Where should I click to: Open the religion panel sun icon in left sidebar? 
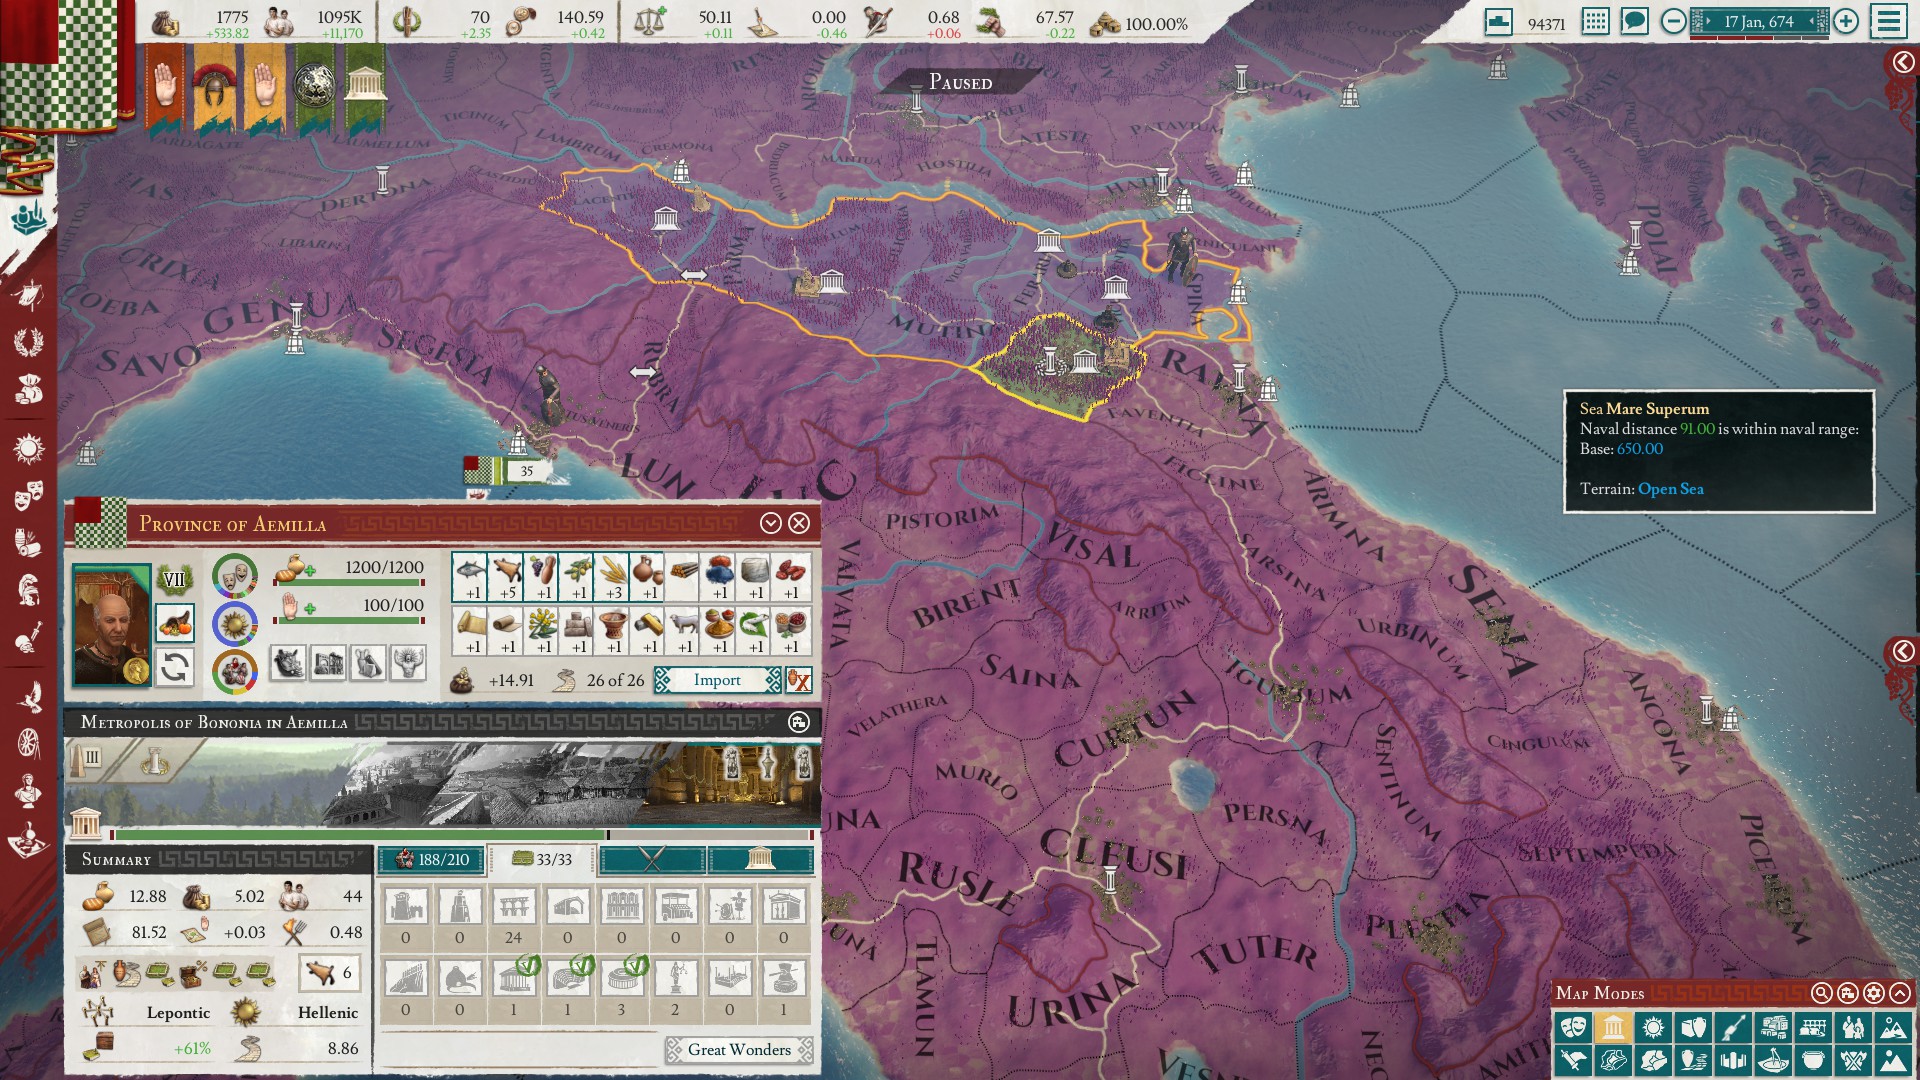pos(30,447)
